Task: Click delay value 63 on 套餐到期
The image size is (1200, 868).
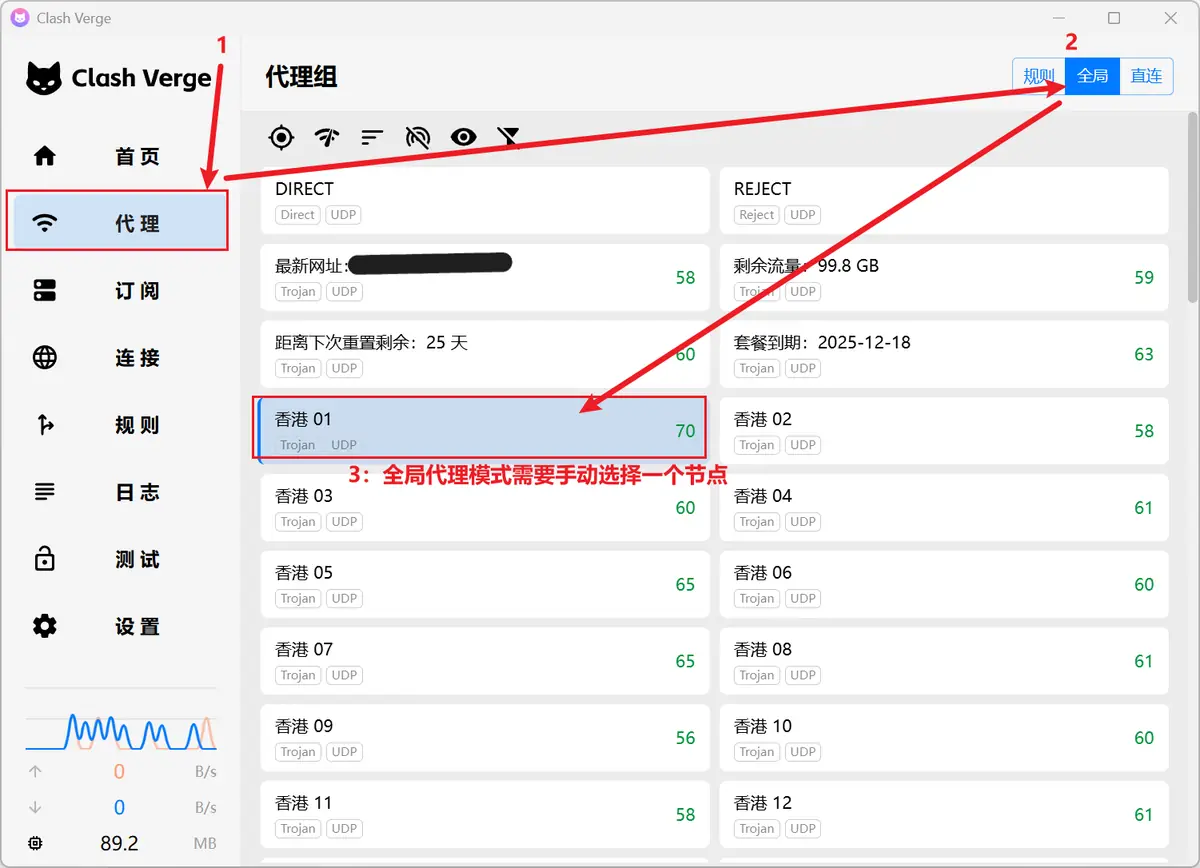Action: [1144, 354]
